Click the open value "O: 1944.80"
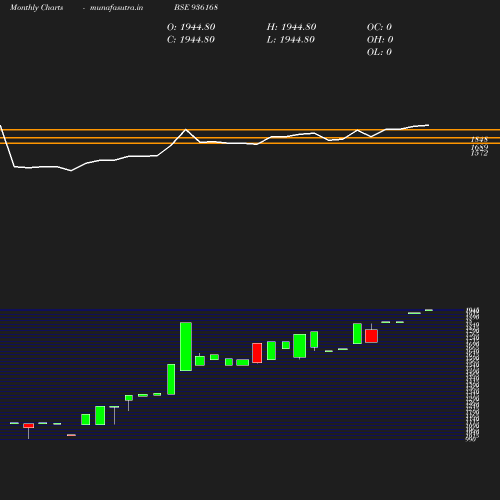The image size is (500, 500). (191, 27)
